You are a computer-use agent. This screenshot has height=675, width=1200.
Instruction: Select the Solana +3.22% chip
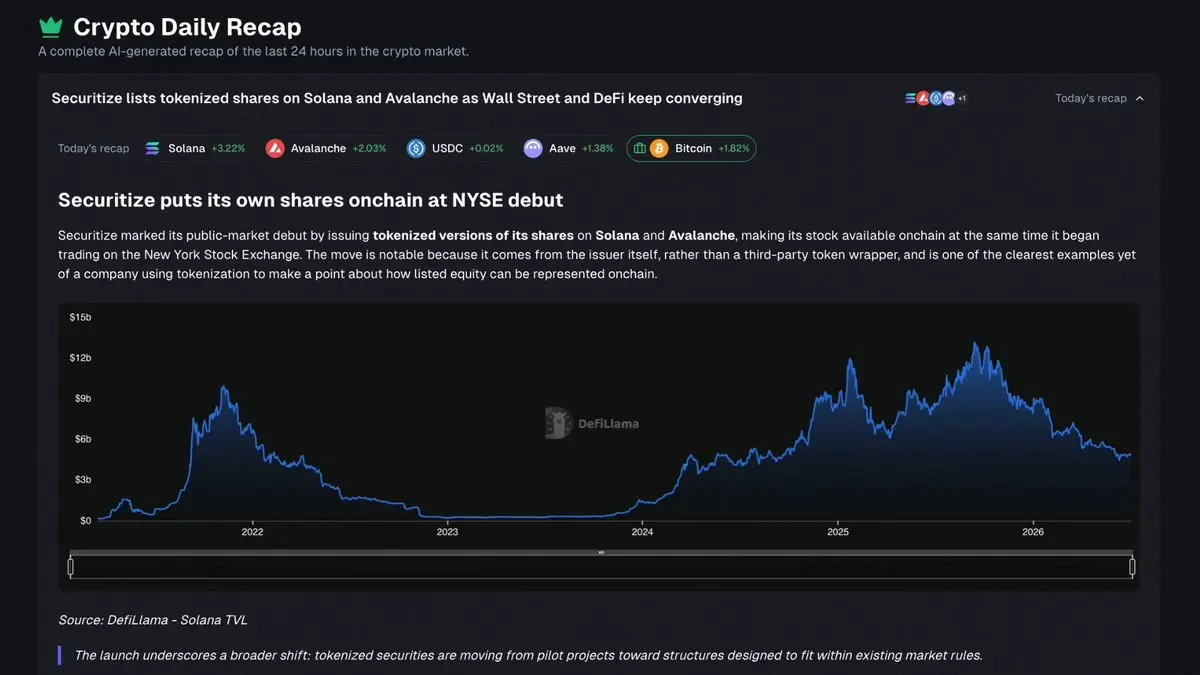195,148
